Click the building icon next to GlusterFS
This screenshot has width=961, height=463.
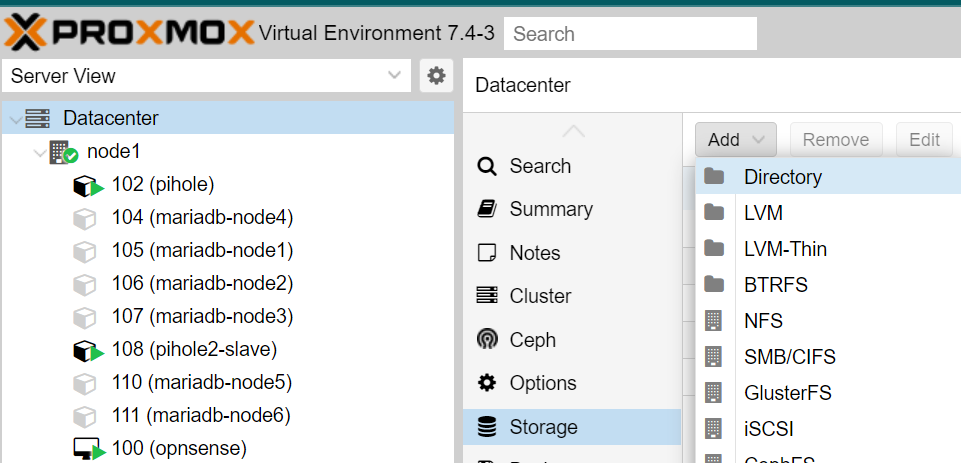coord(713,392)
